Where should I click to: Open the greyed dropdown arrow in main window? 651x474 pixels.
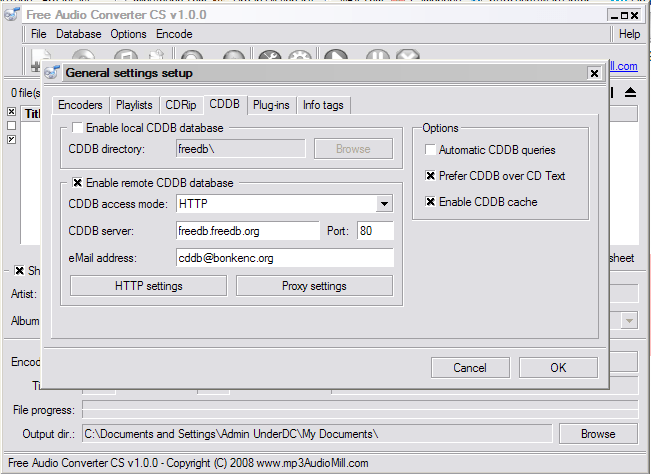629,320
